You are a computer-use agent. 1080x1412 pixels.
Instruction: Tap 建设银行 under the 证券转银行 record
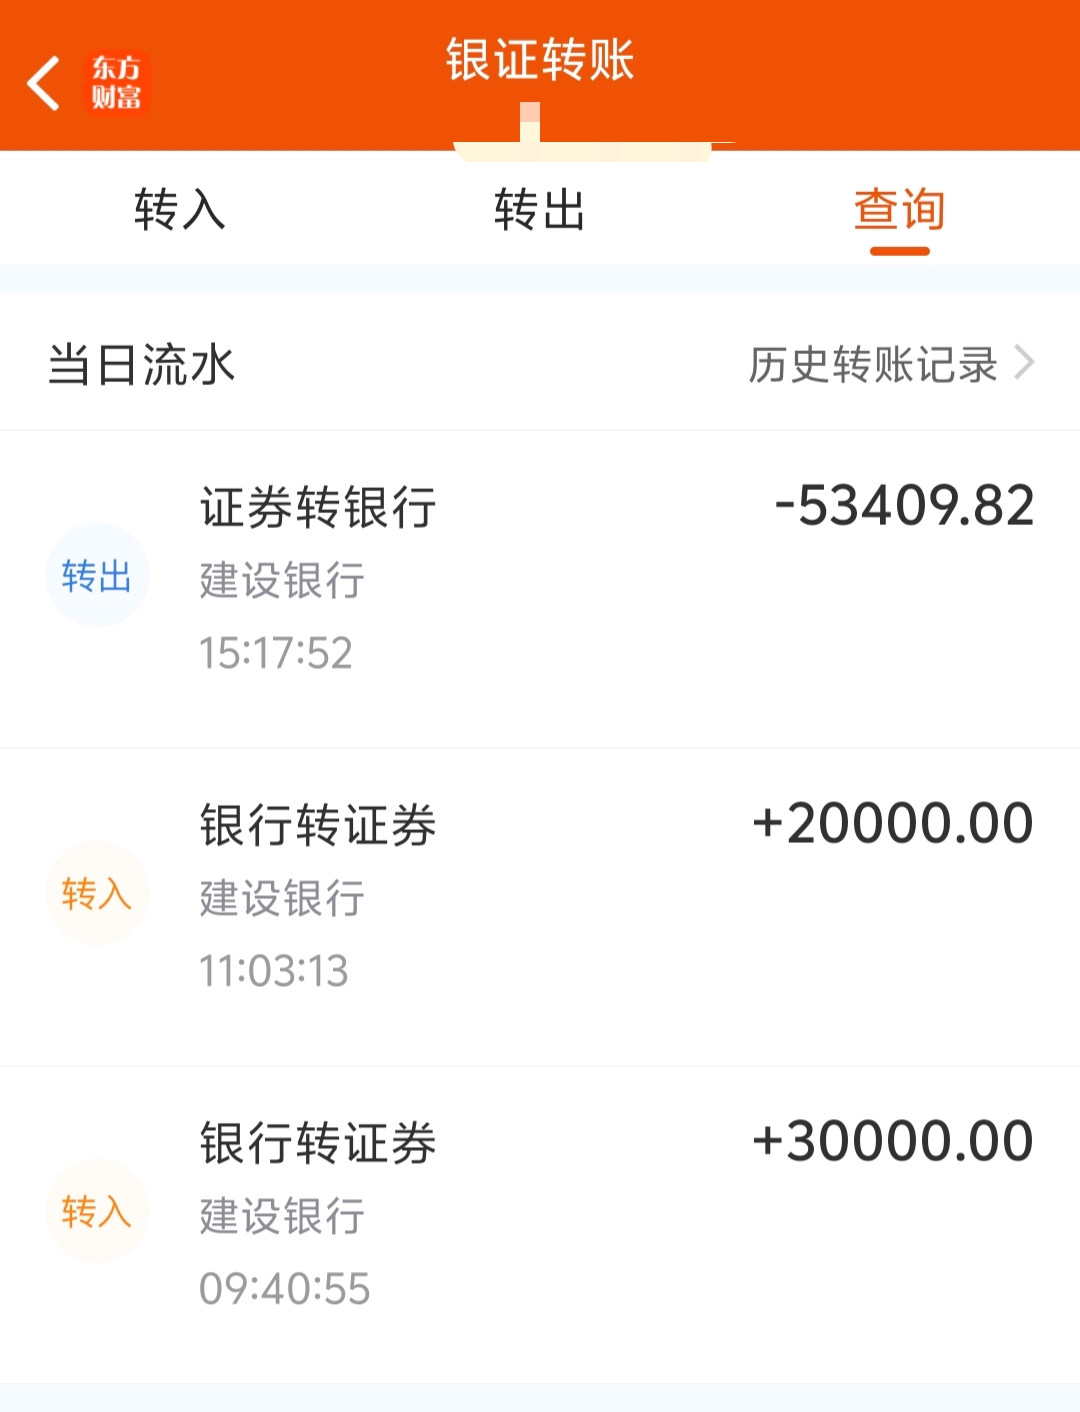point(282,581)
